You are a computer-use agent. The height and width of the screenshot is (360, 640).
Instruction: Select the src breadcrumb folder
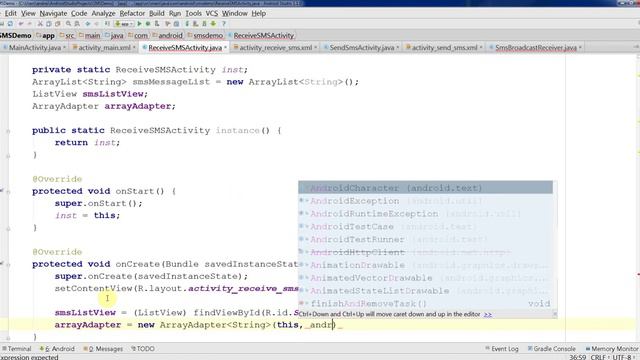coord(67,36)
